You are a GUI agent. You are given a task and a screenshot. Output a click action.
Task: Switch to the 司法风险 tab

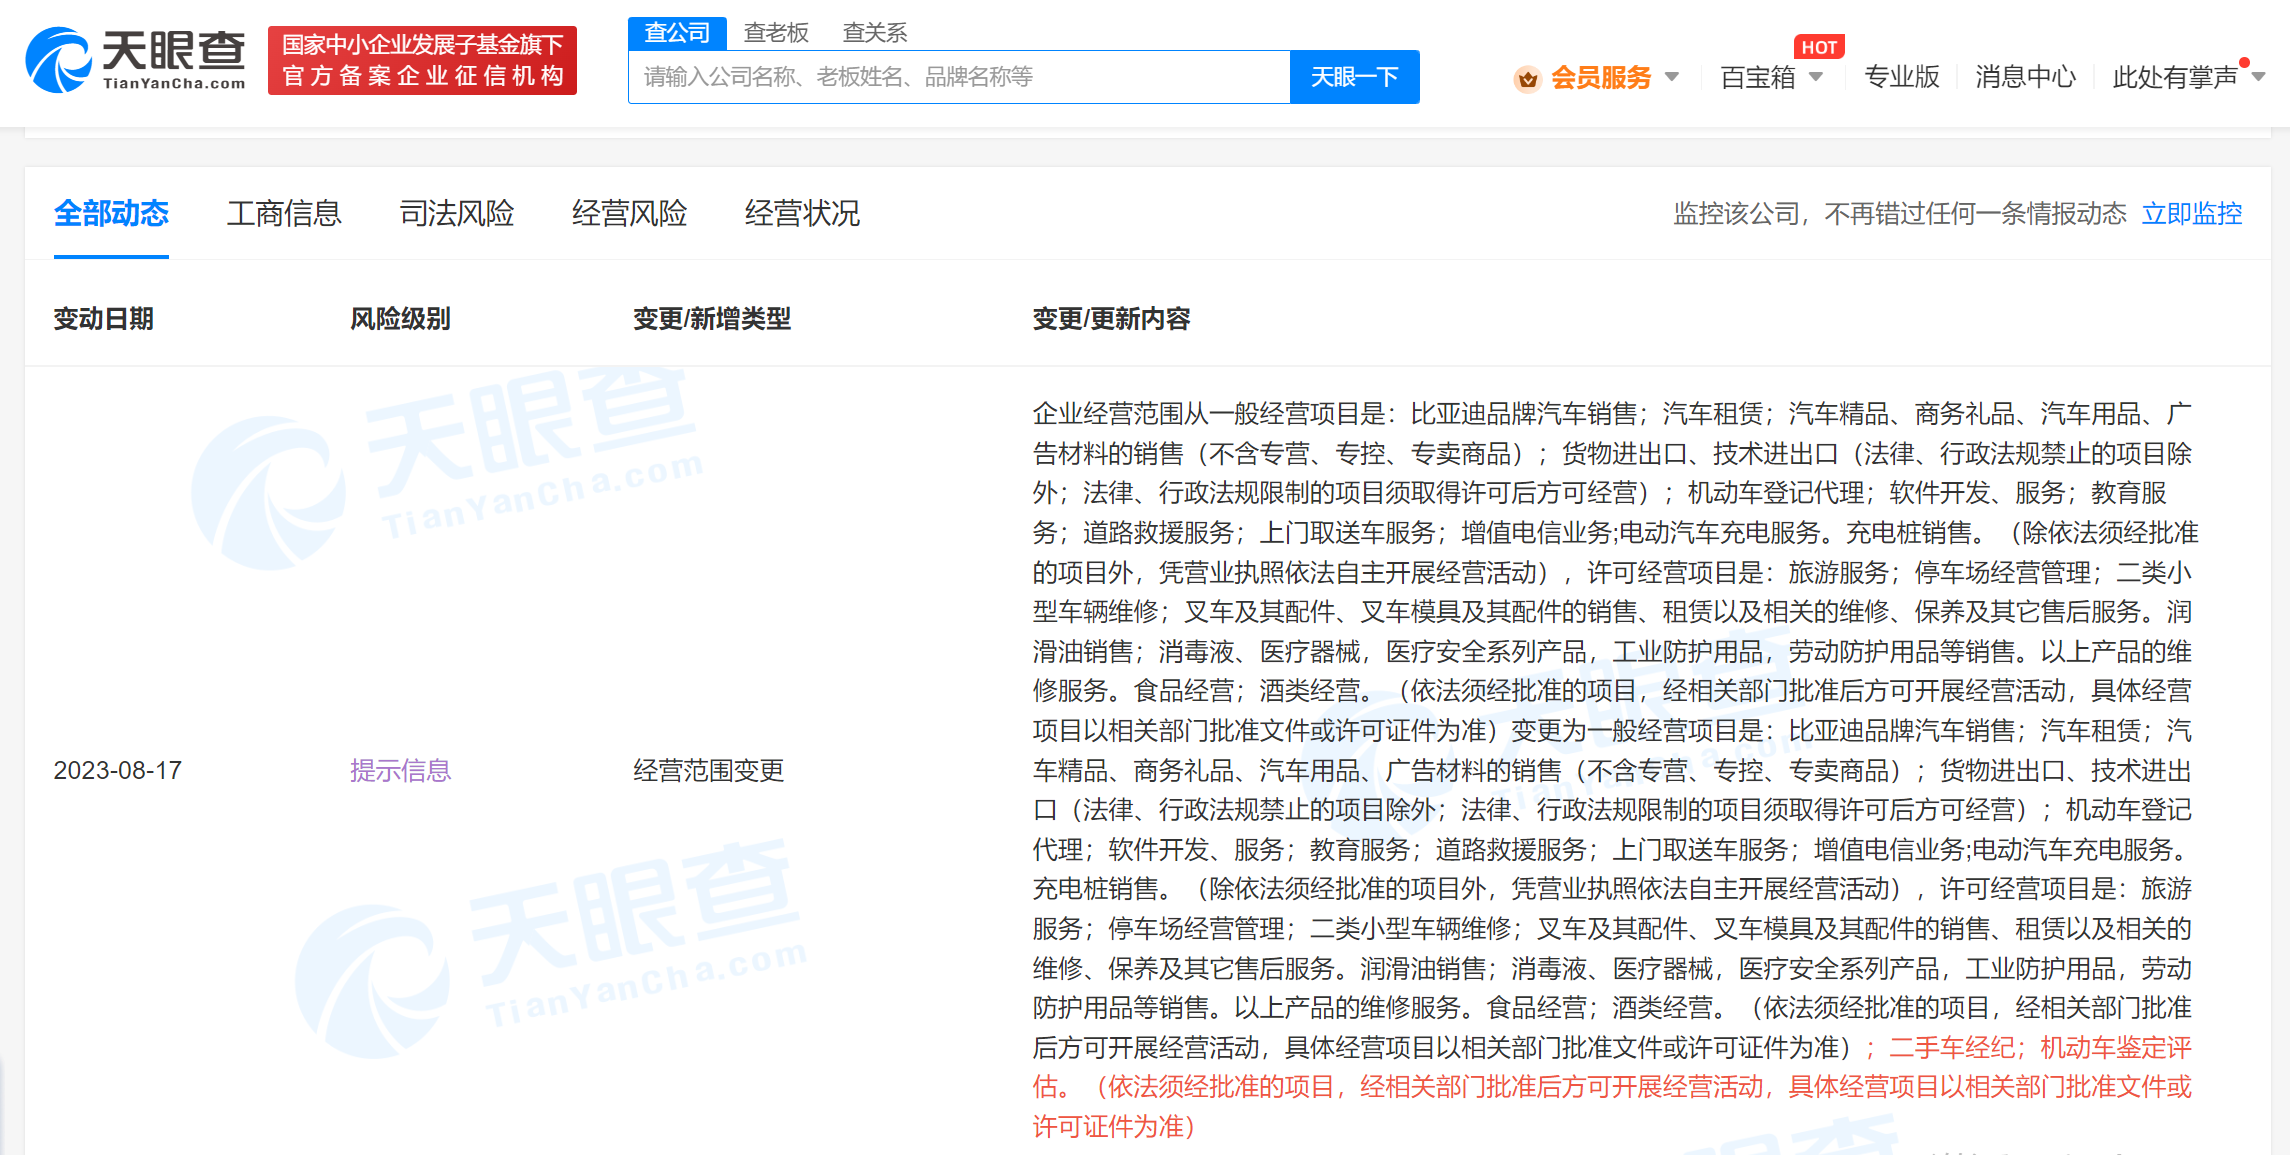(457, 213)
